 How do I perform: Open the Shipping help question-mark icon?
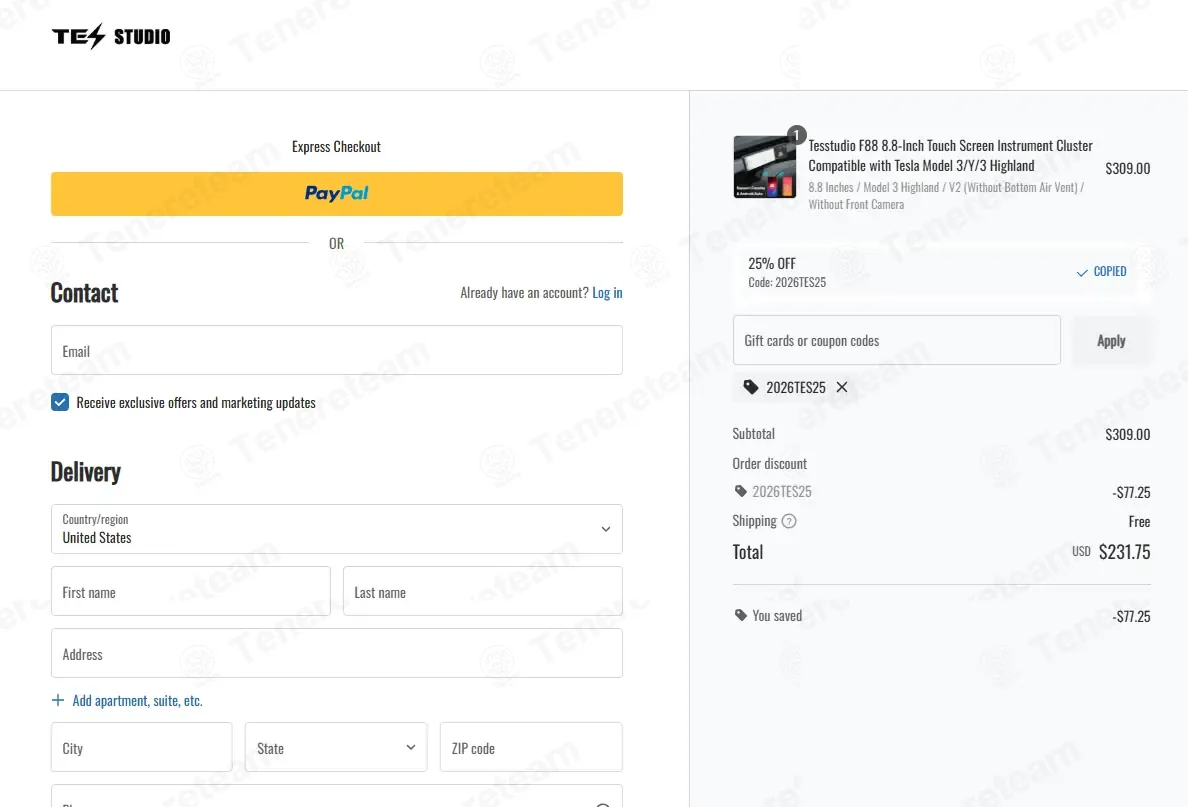click(x=789, y=521)
